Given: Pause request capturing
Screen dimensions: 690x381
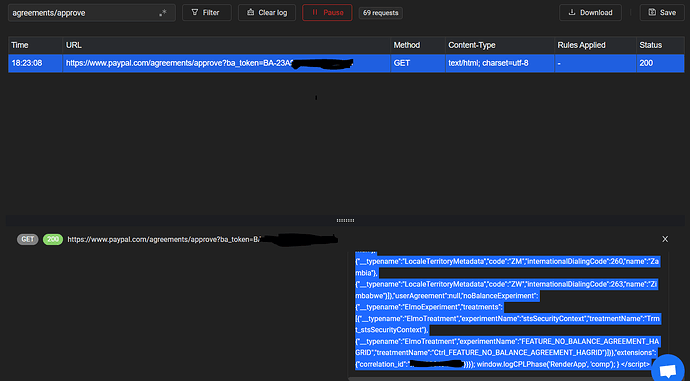Looking at the screenshot, I should coord(327,13).
